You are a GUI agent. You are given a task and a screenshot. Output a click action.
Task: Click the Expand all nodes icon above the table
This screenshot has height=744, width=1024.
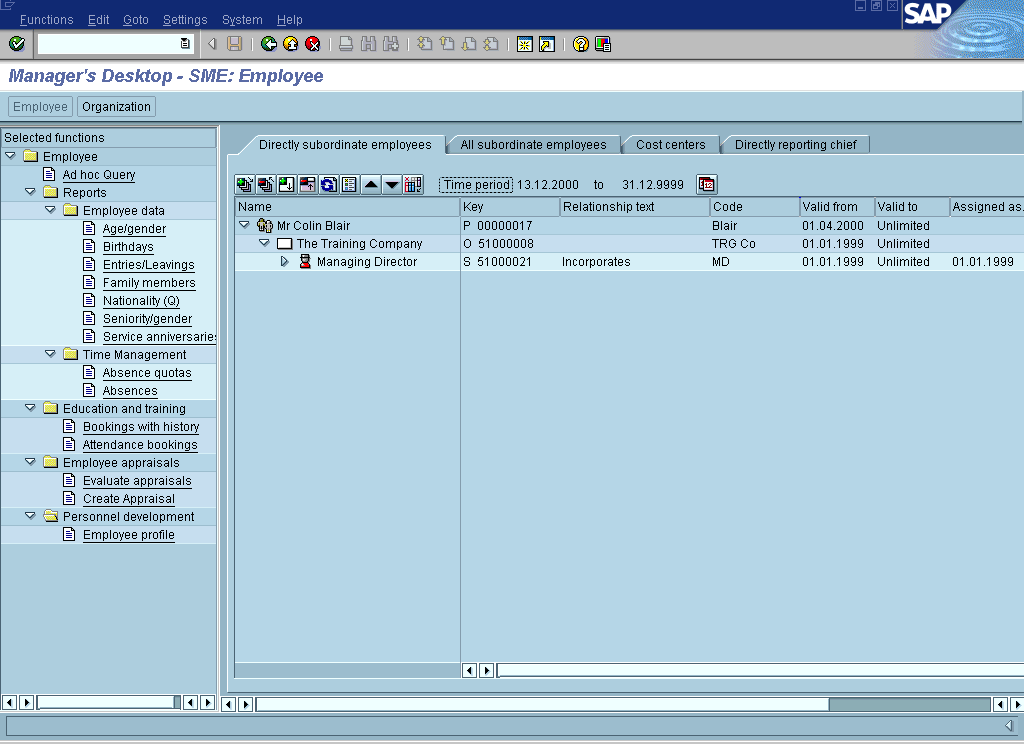point(245,185)
